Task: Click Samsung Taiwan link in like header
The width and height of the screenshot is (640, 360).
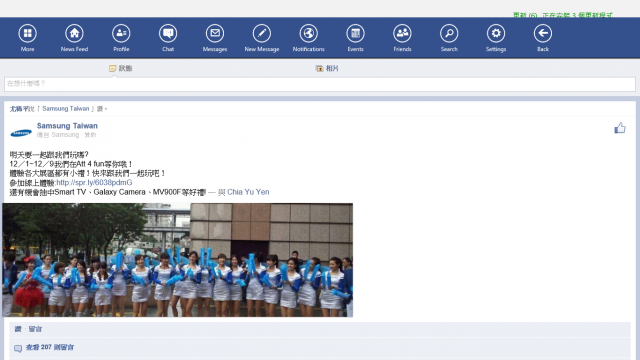Action: pos(65,109)
